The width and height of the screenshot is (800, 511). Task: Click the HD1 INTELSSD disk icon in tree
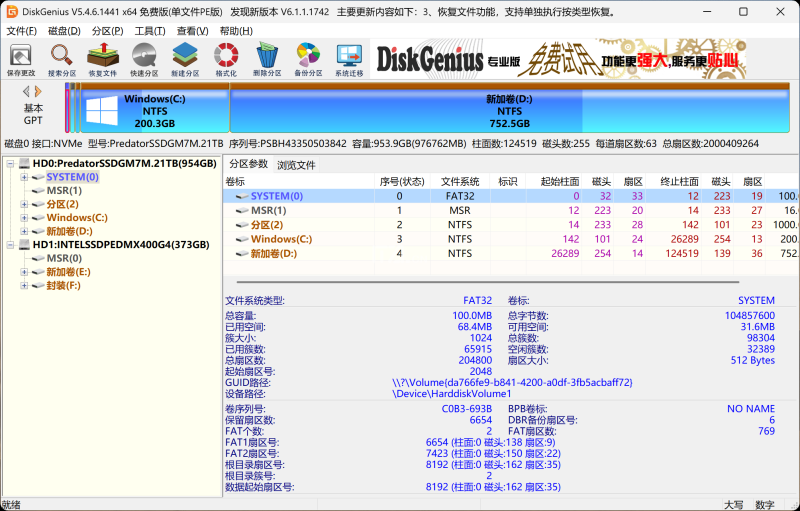(24, 245)
